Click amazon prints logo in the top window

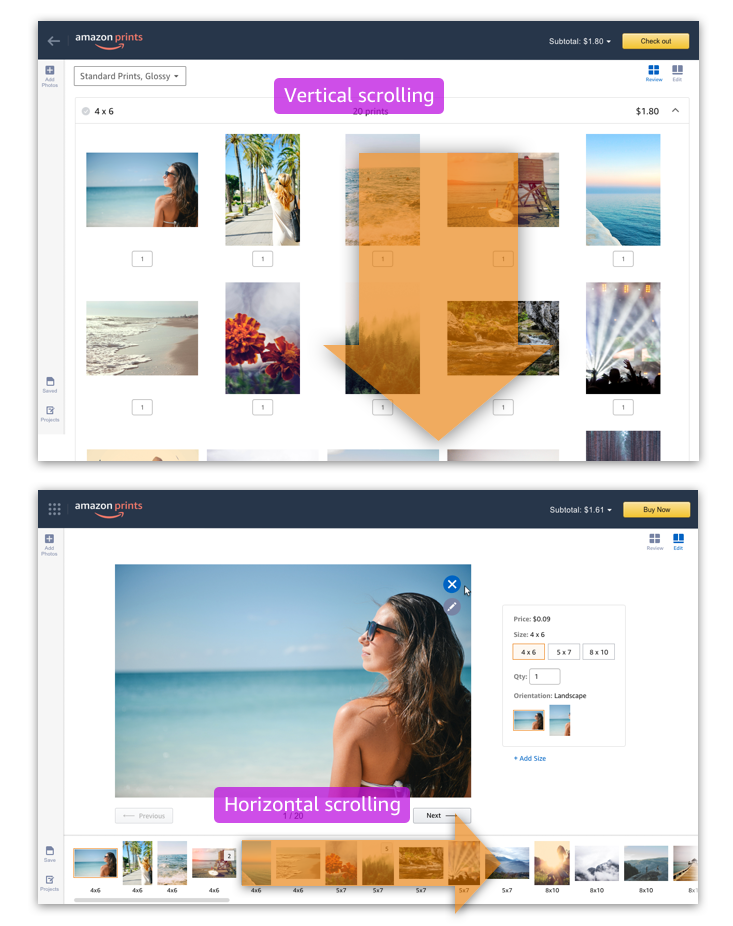(109, 40)
